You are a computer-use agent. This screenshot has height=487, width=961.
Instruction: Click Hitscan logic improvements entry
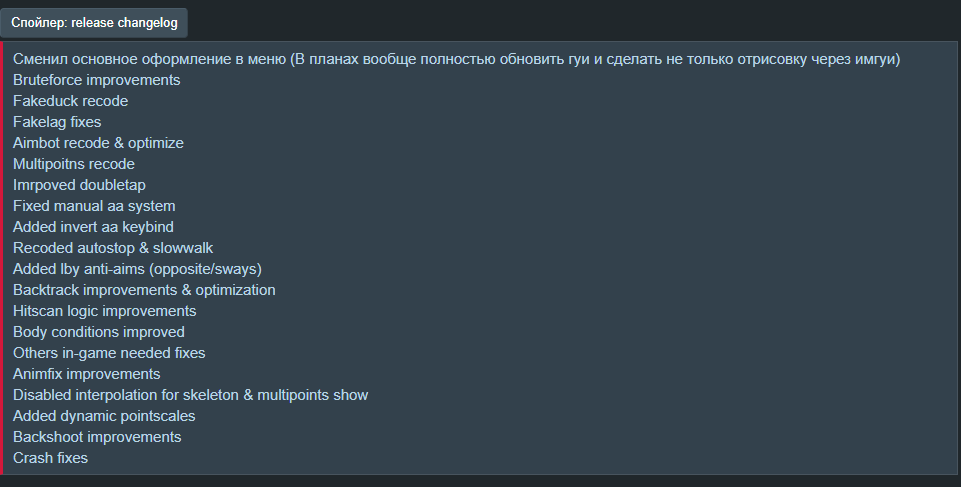(105, 311)
